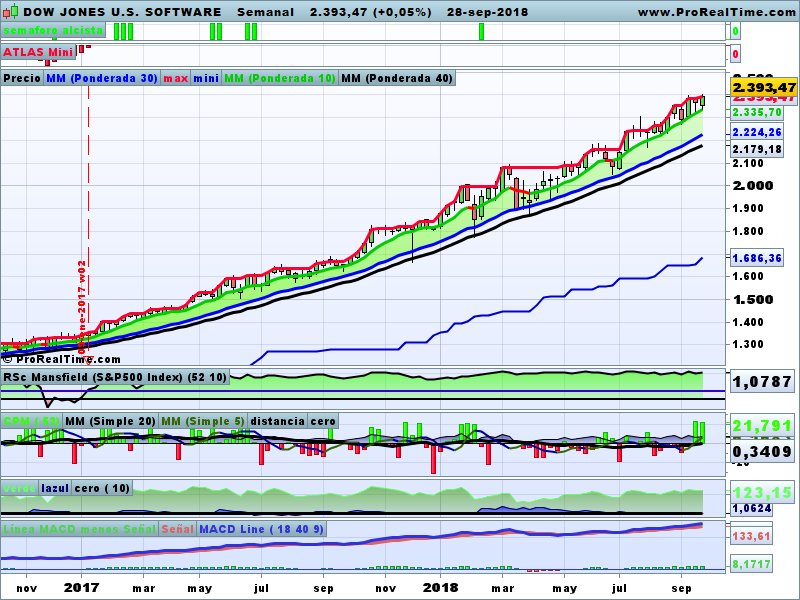Select the MM (Ponderada 40) legend label
The width and height of the screenshot is (800, 600).
[396, 78]
